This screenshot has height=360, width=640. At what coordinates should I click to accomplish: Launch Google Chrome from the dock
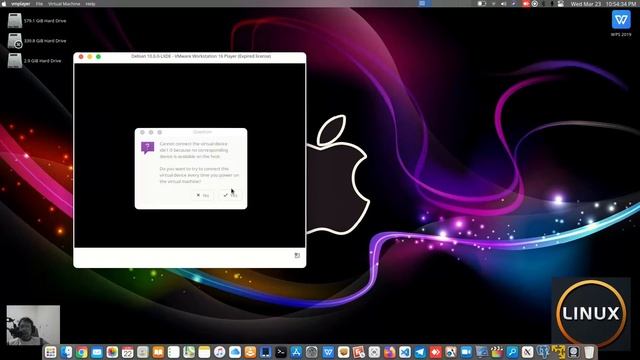tap(82, 352)
